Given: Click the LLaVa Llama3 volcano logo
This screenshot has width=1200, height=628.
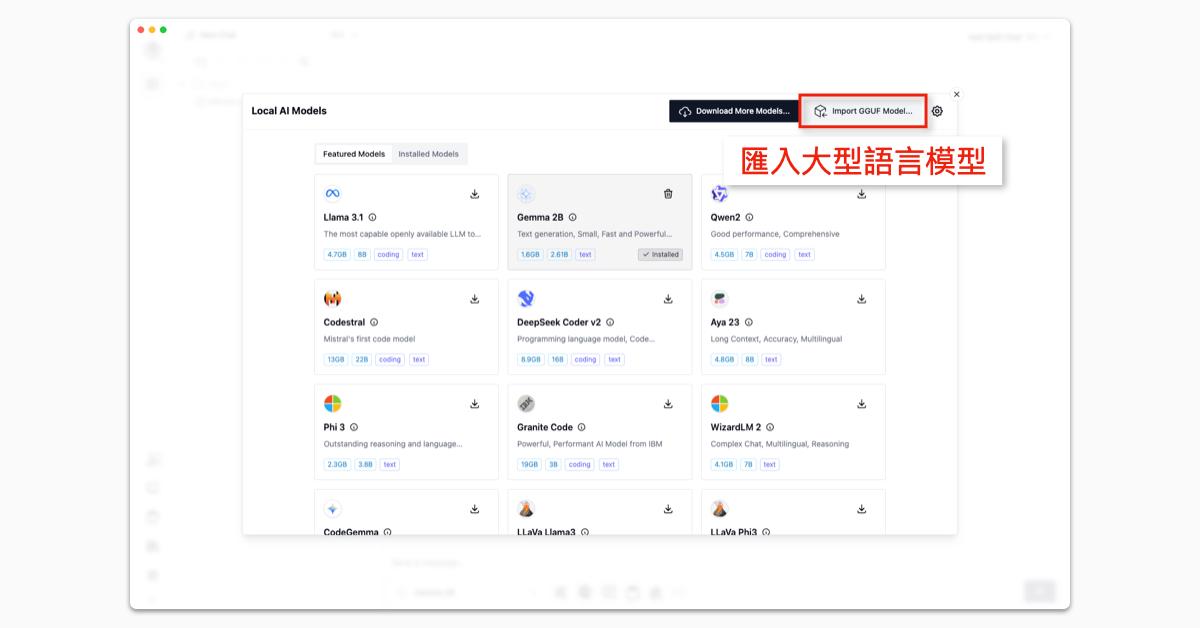Looking at the screenshot, I should tap(526, 509).
